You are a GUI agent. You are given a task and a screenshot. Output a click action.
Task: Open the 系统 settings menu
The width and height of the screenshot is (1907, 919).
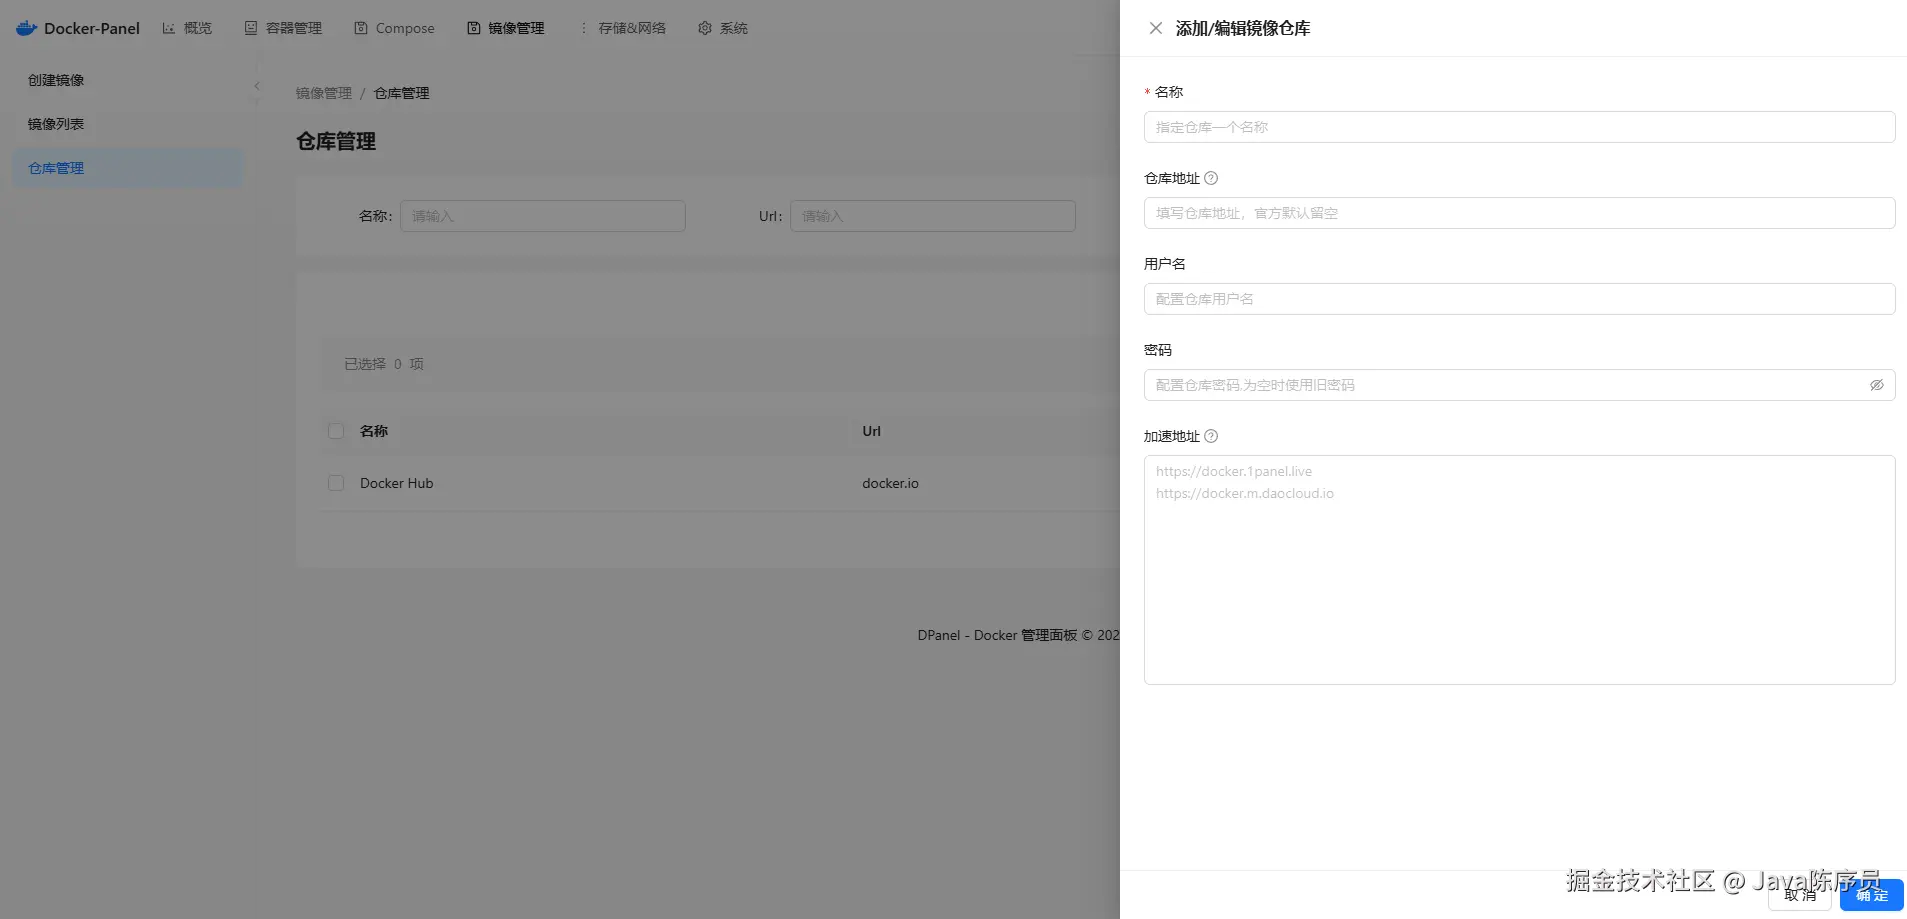point(723,28)
